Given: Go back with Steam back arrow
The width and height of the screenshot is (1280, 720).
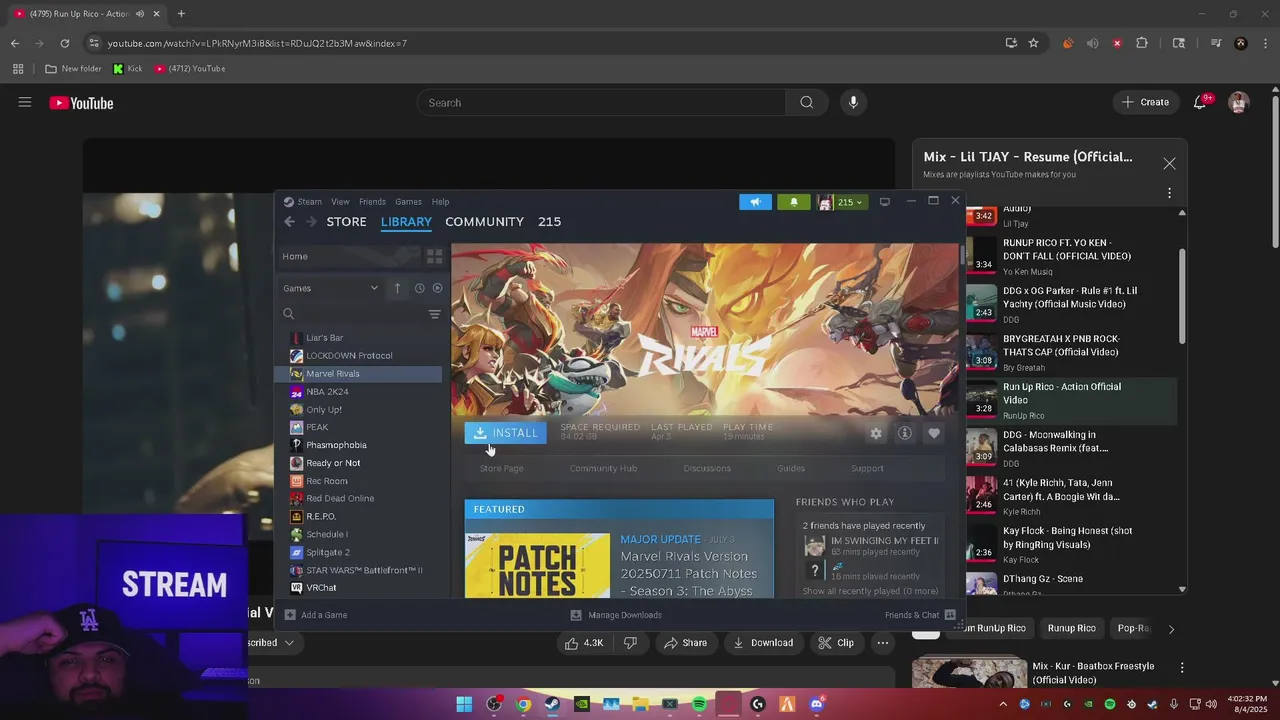Looking at the screenshot, I should click(x=289, y=222).
